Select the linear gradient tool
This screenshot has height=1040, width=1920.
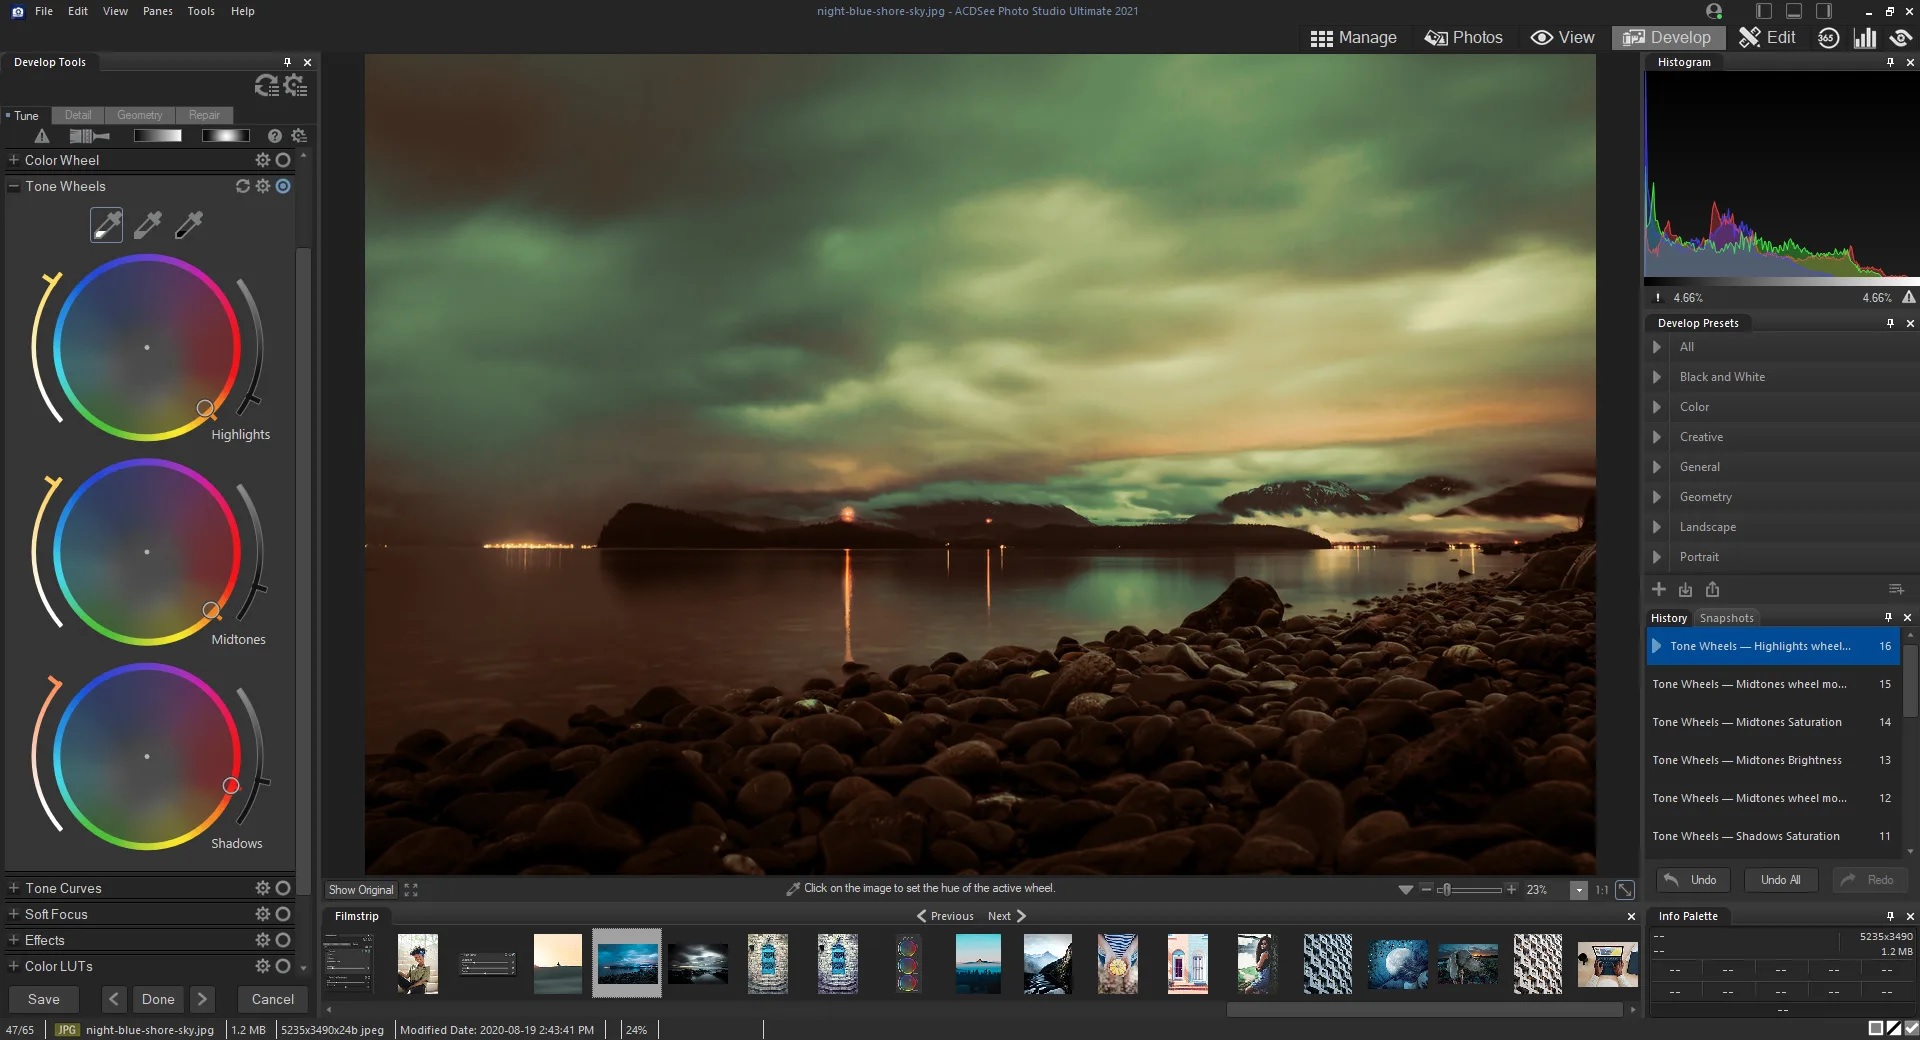(158, 136)
